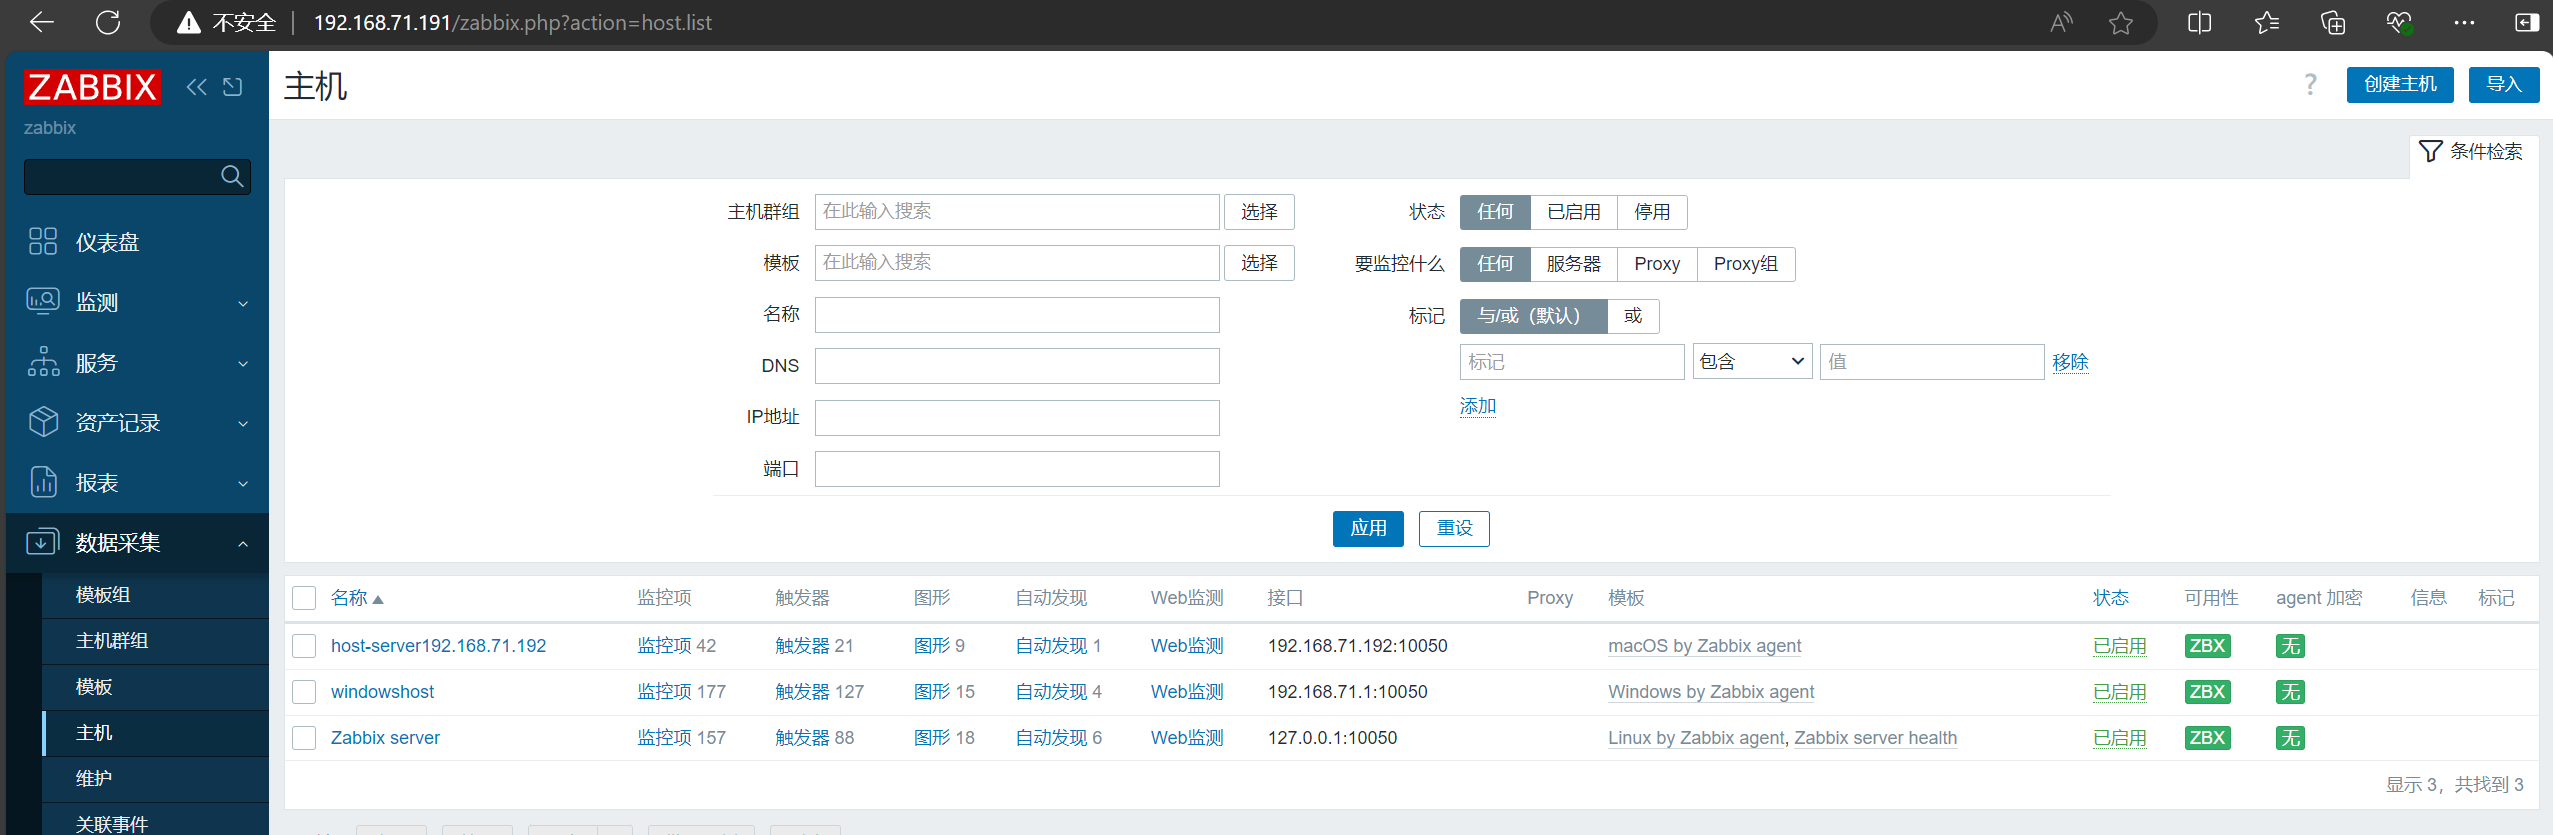
Task: Check the select-all hosts checkbox
Action: click(x=304, y=598)
